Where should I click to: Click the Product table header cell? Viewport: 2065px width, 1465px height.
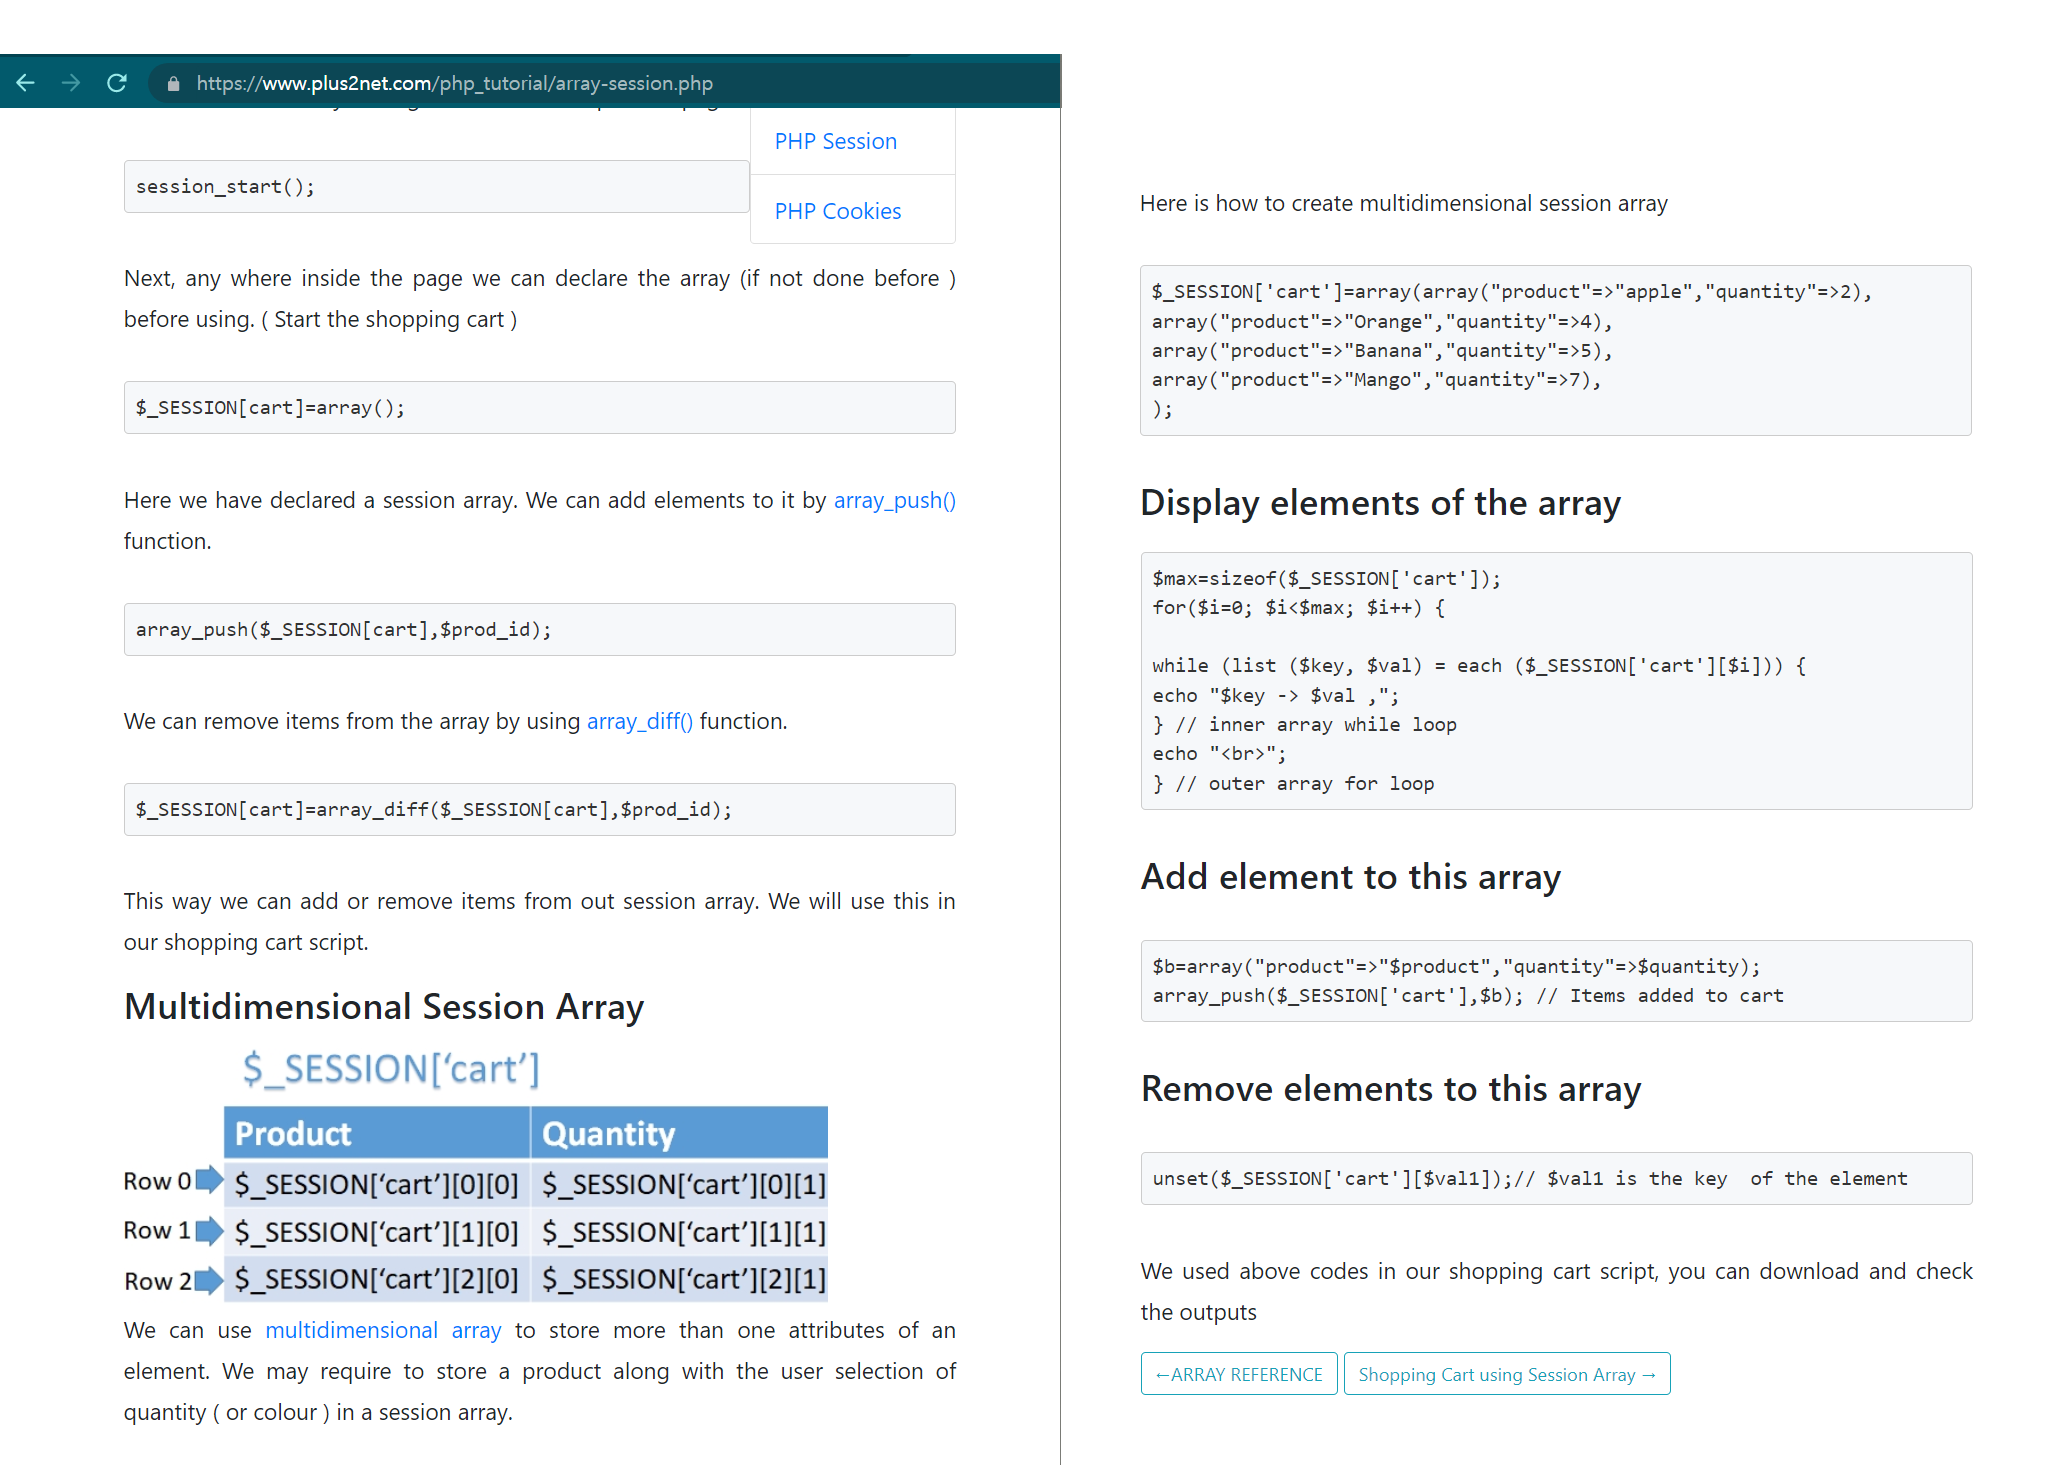coord(376,1133)
